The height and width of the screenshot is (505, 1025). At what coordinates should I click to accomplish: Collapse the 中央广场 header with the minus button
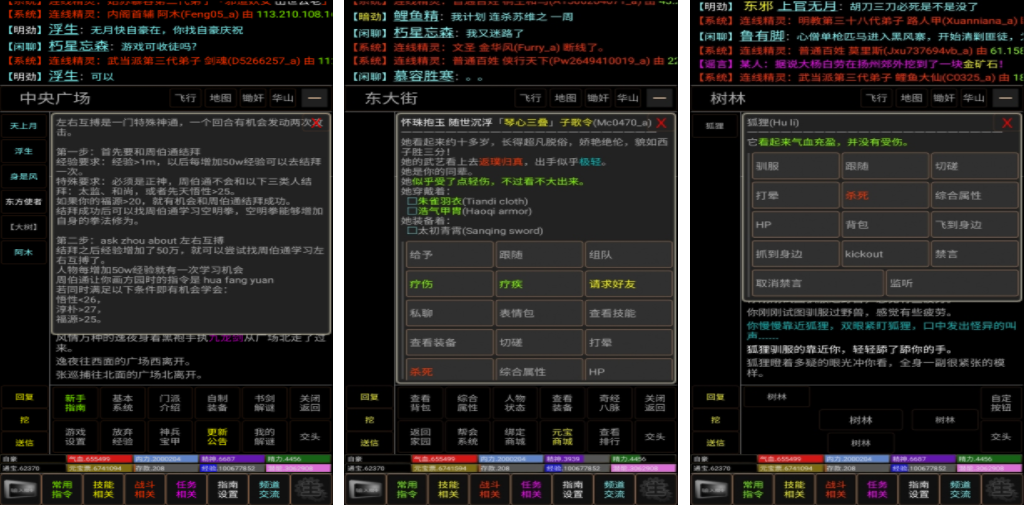pos(315,98)
